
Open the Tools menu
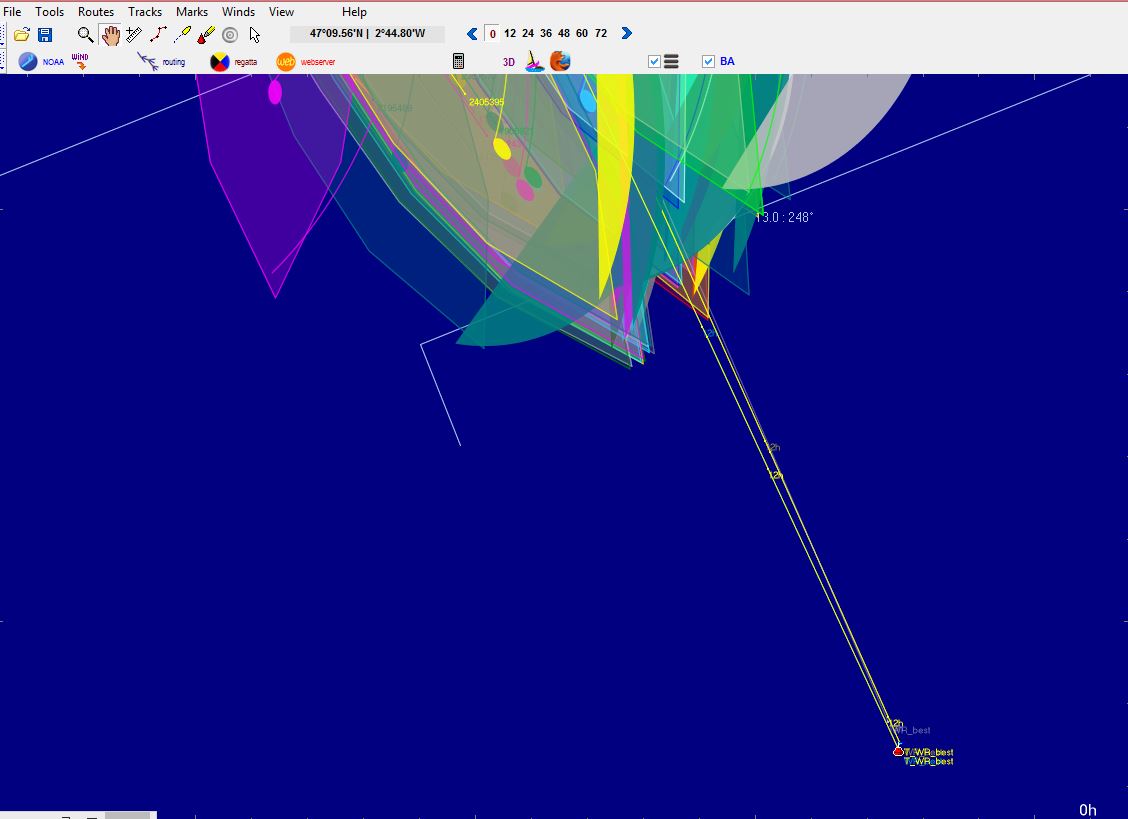[x=49, y=12]
